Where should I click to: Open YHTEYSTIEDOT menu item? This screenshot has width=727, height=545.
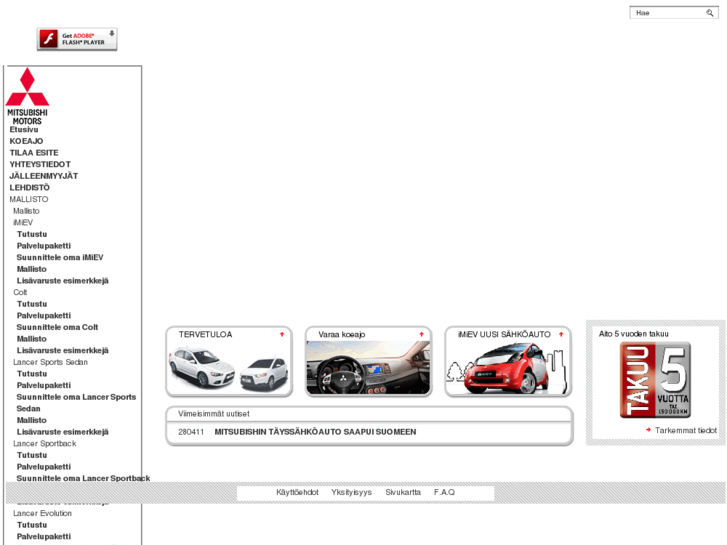[40, 164]
